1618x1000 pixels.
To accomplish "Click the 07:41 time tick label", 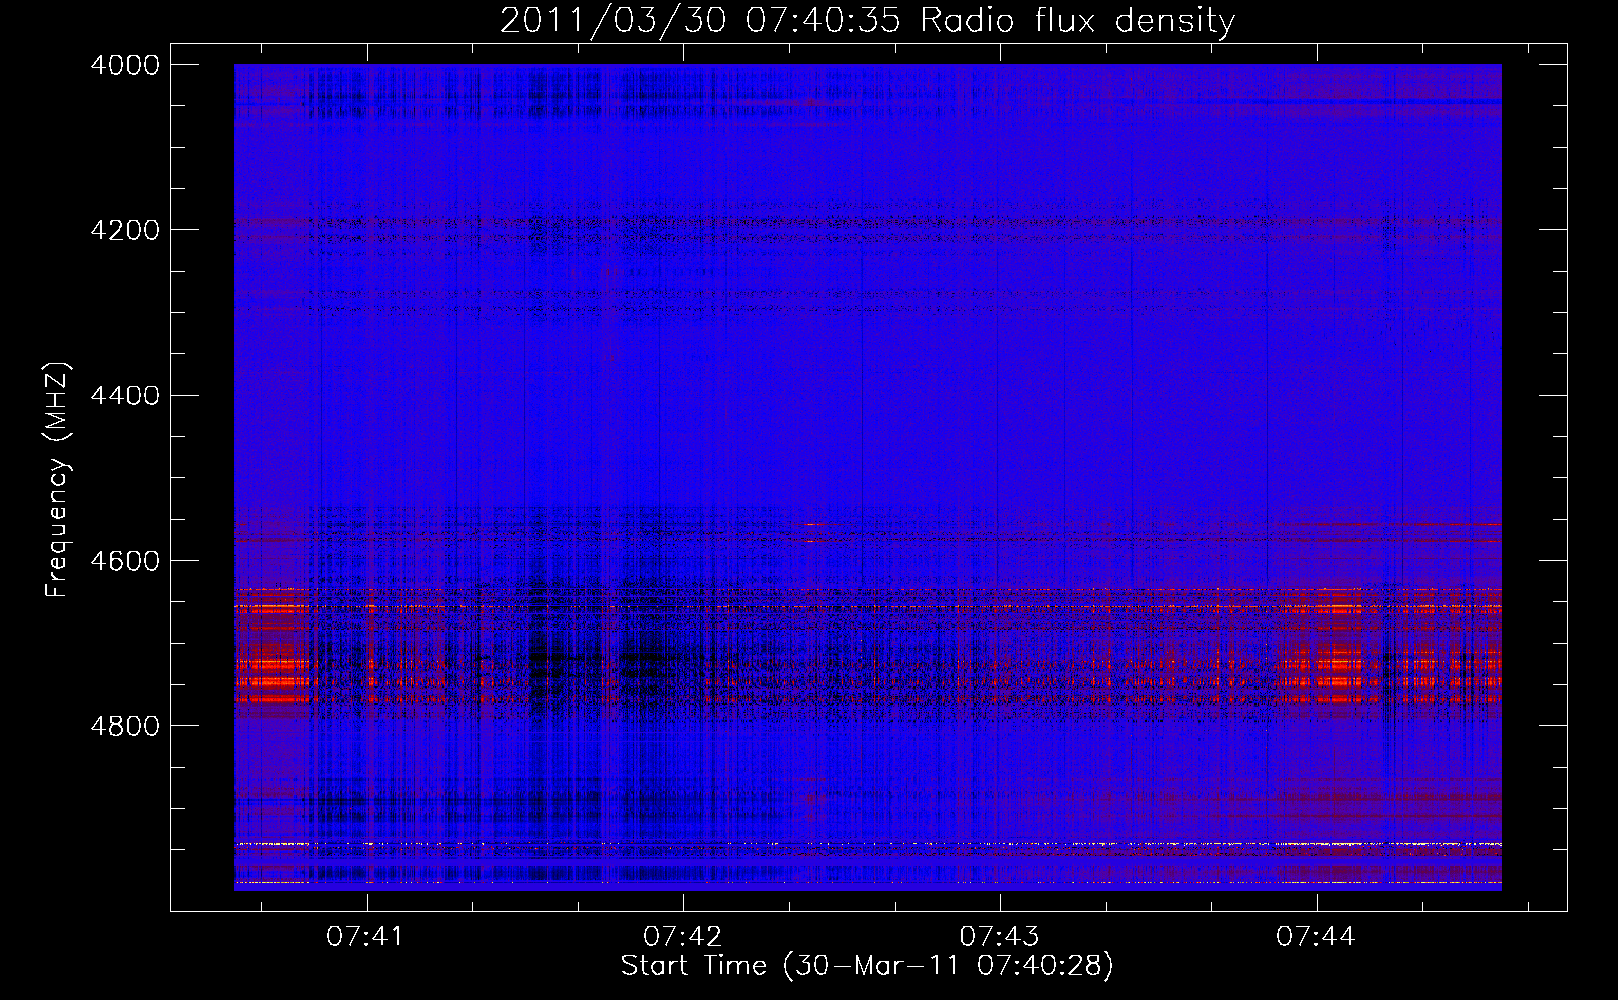I will (x=366, y=937).
